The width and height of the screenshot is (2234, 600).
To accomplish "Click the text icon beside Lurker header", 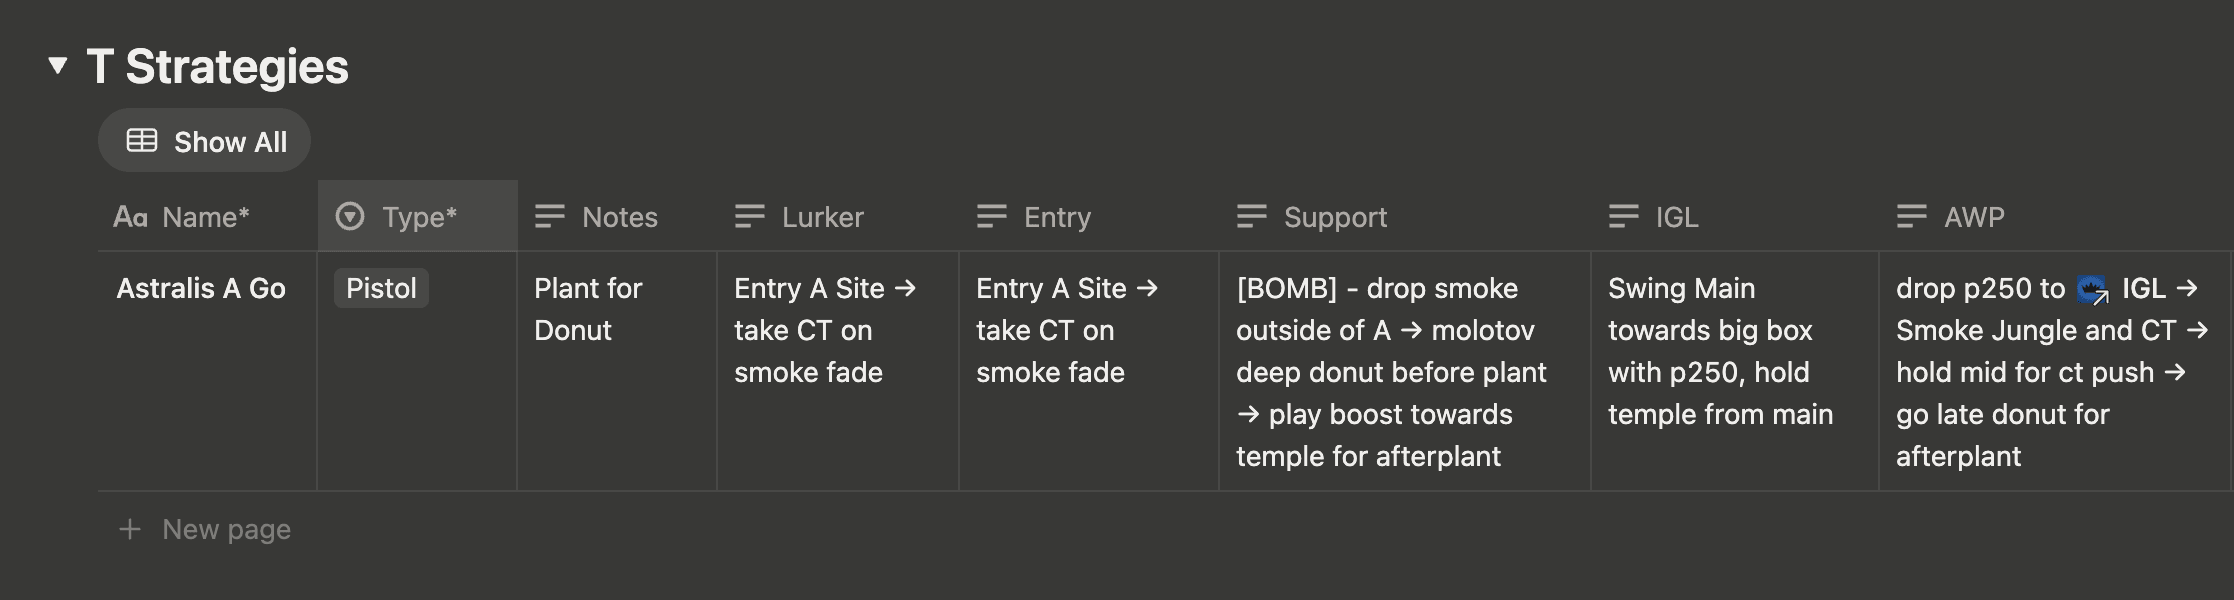I will point(750,216).
